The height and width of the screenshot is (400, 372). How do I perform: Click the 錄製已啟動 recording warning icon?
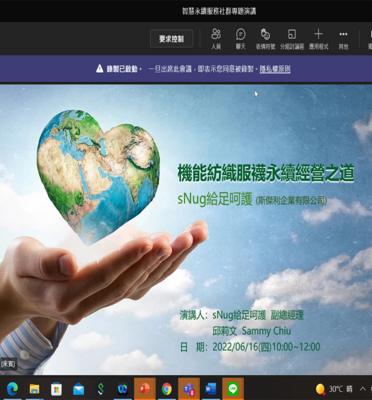(x=99, y=69)
